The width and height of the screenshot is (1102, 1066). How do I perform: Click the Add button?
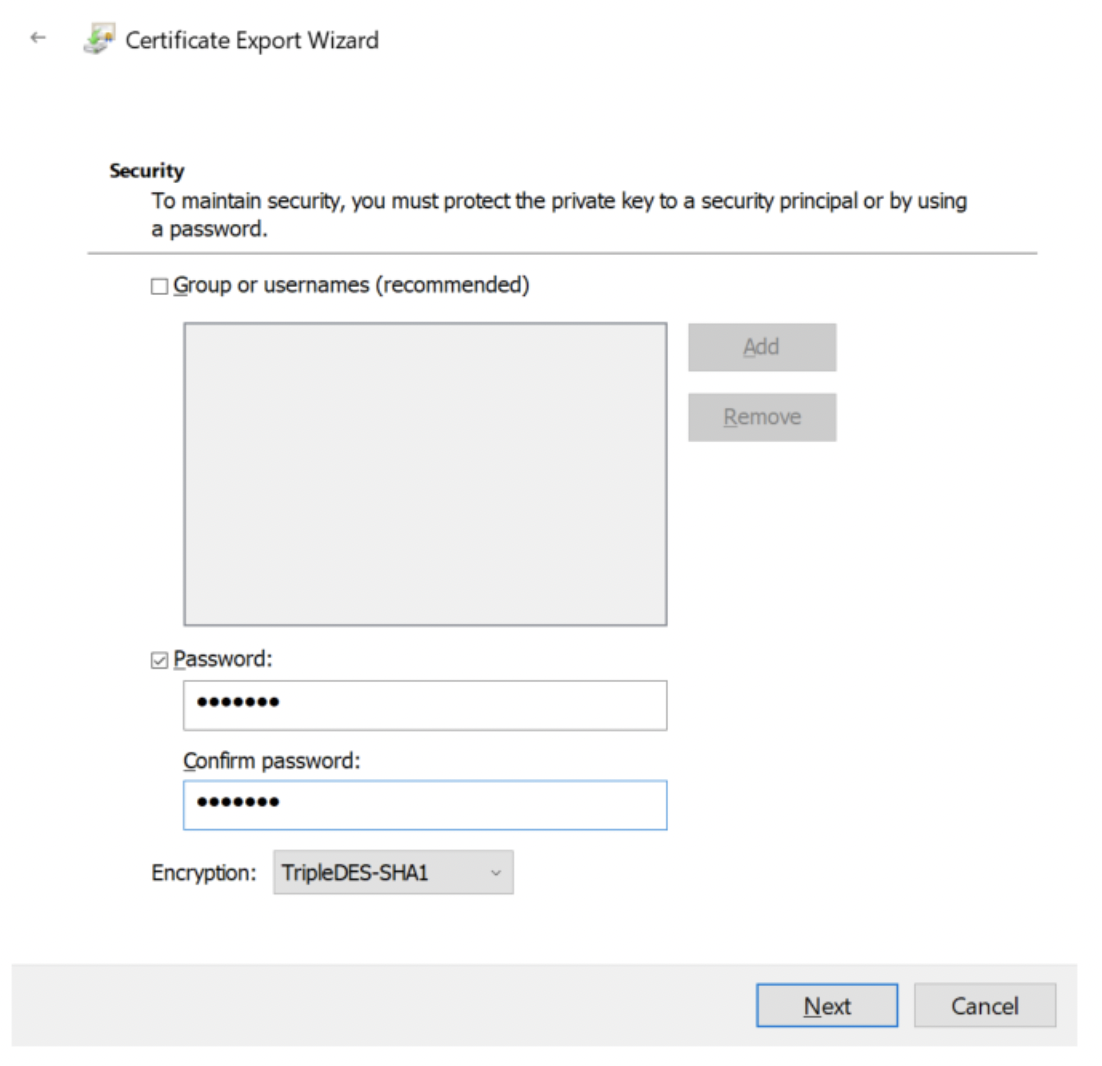762,347
